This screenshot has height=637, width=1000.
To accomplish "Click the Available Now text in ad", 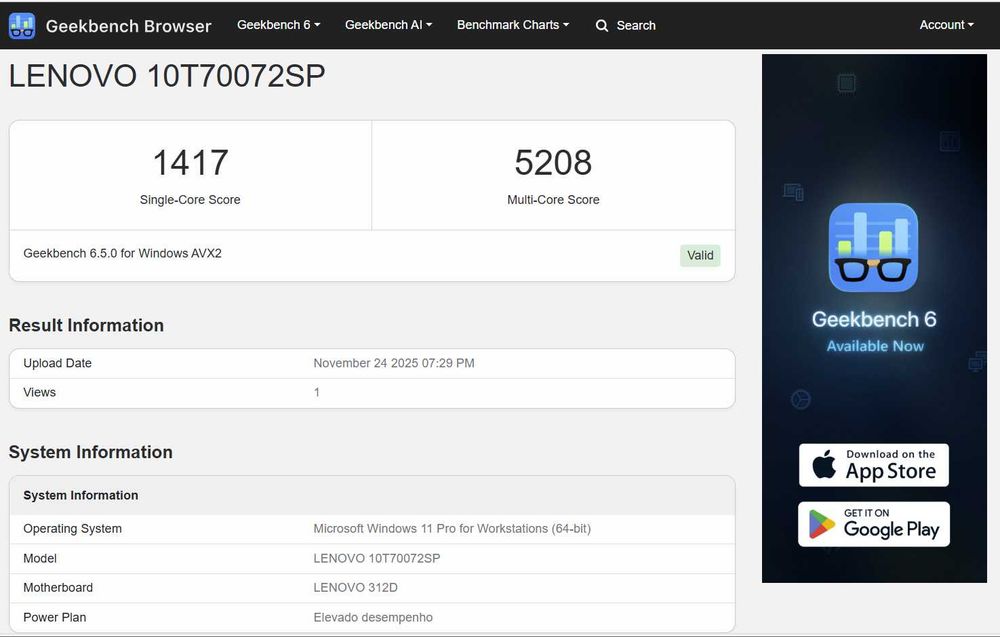I will 875,346.
